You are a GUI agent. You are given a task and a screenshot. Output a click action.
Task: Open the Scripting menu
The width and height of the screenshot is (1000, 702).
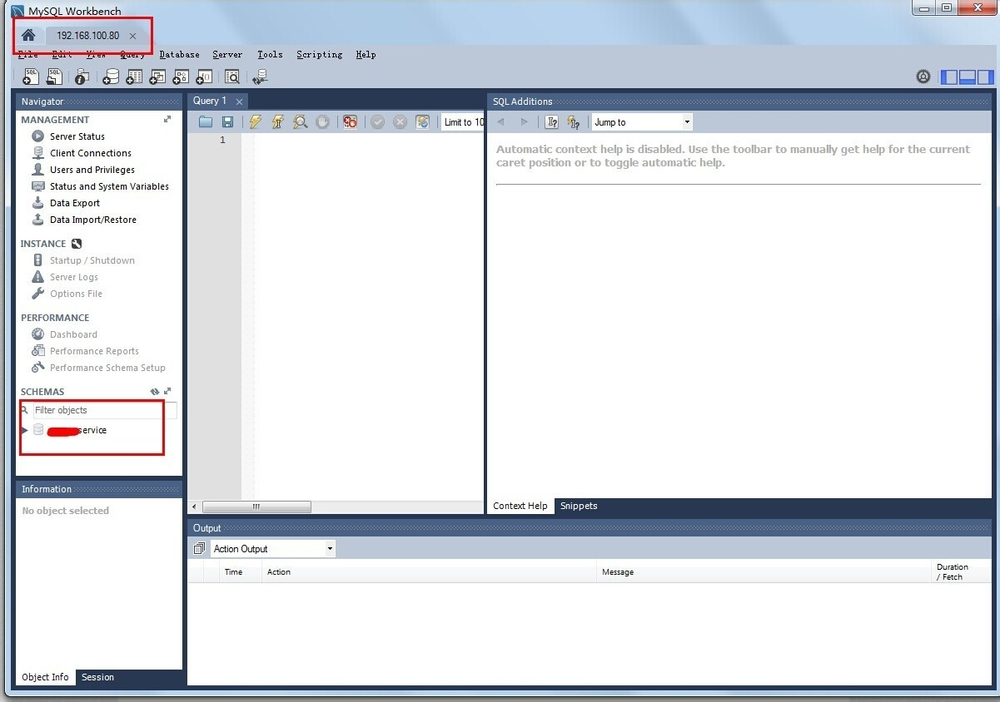(x=319, y=54)
